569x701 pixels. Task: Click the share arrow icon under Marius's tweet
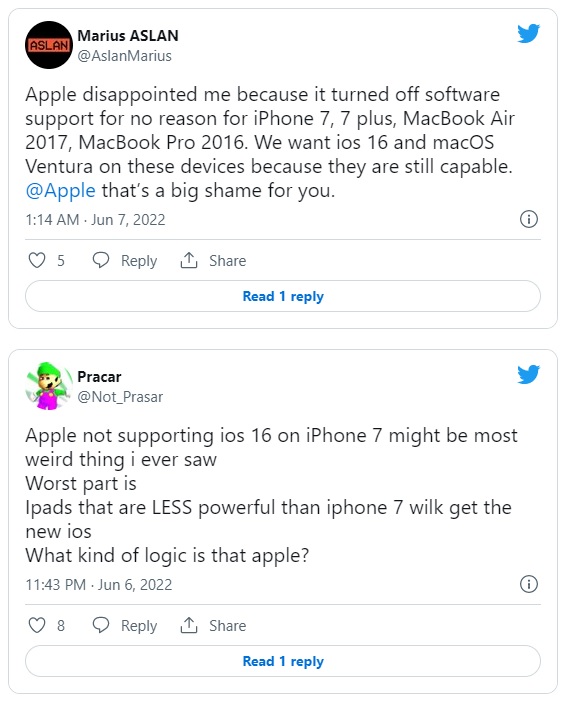pyautogui.click(x=189, y=260)
